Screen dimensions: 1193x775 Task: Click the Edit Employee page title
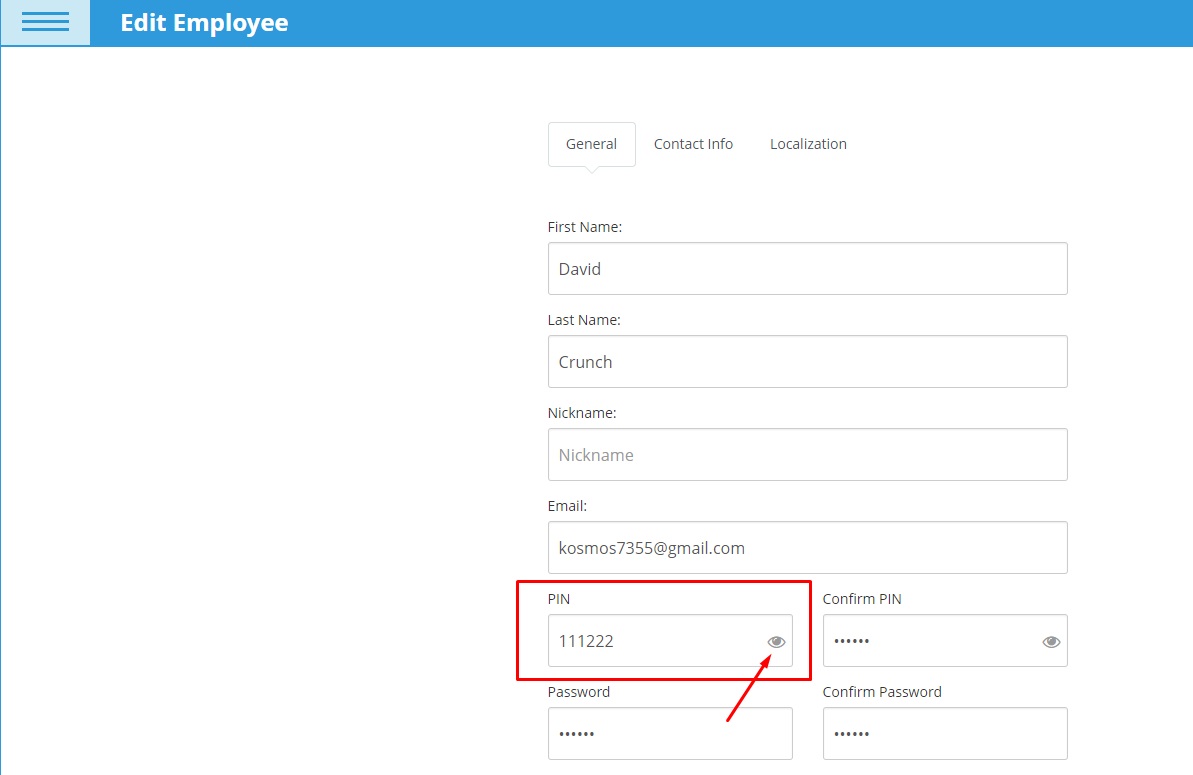204,23
